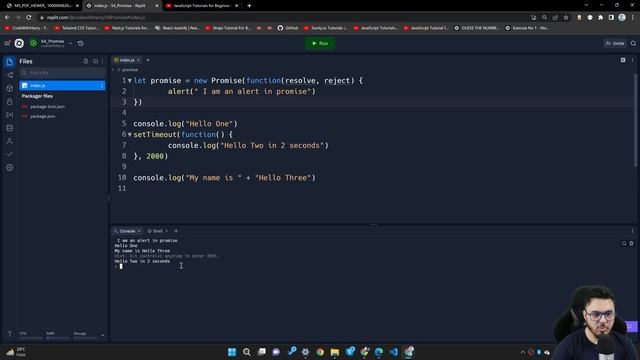Select index.js in the file tree
Screen dimensions: 640x360
click(62, 85)
